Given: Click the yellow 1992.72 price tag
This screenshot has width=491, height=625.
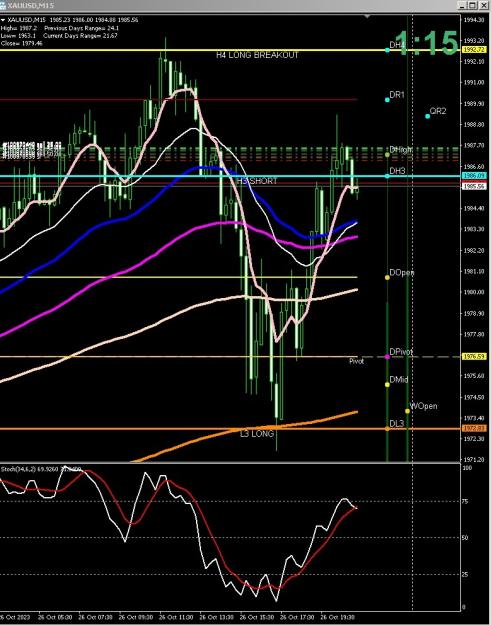Looking at the screenshot, I should point(473,50).
